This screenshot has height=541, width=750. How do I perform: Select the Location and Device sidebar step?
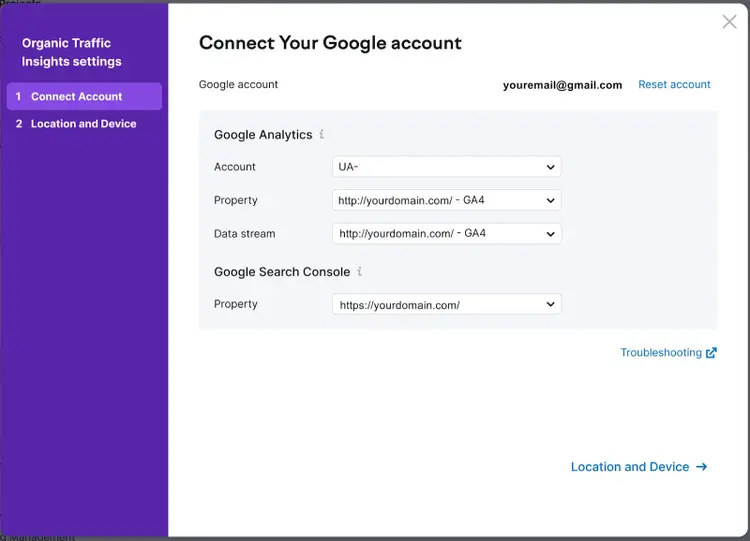click(x=84, y=124)
